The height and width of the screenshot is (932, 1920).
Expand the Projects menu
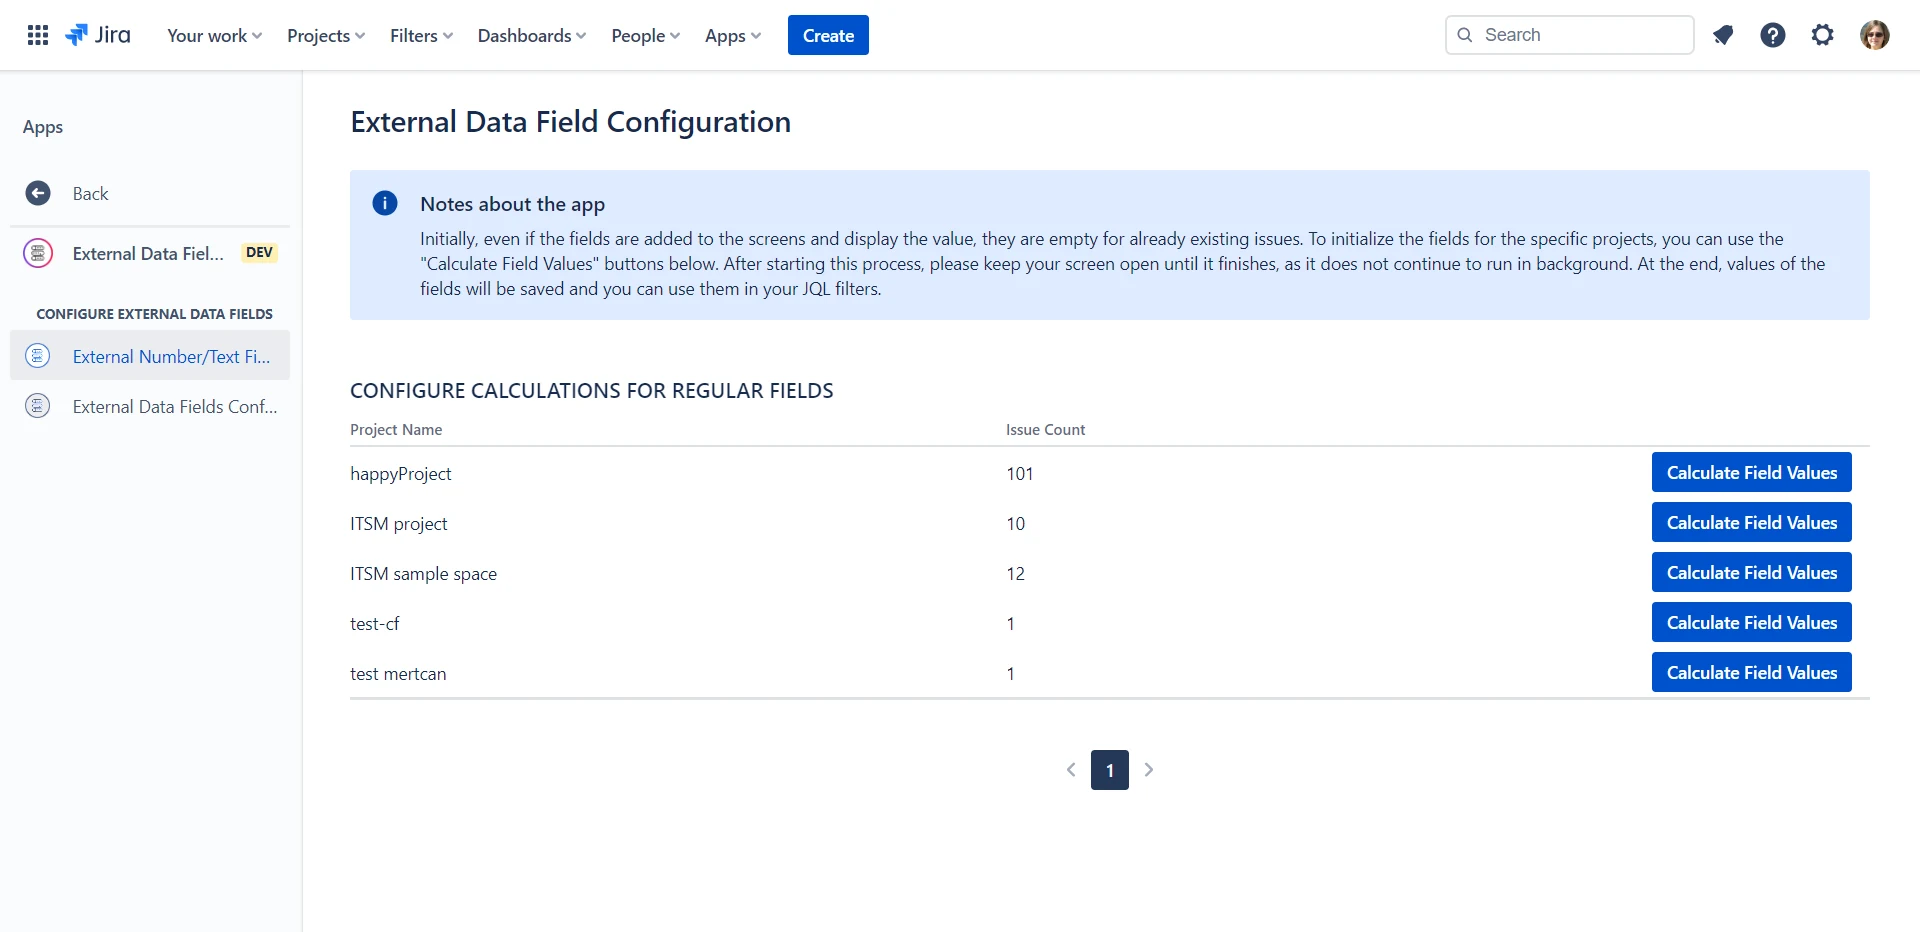[326, 35]
